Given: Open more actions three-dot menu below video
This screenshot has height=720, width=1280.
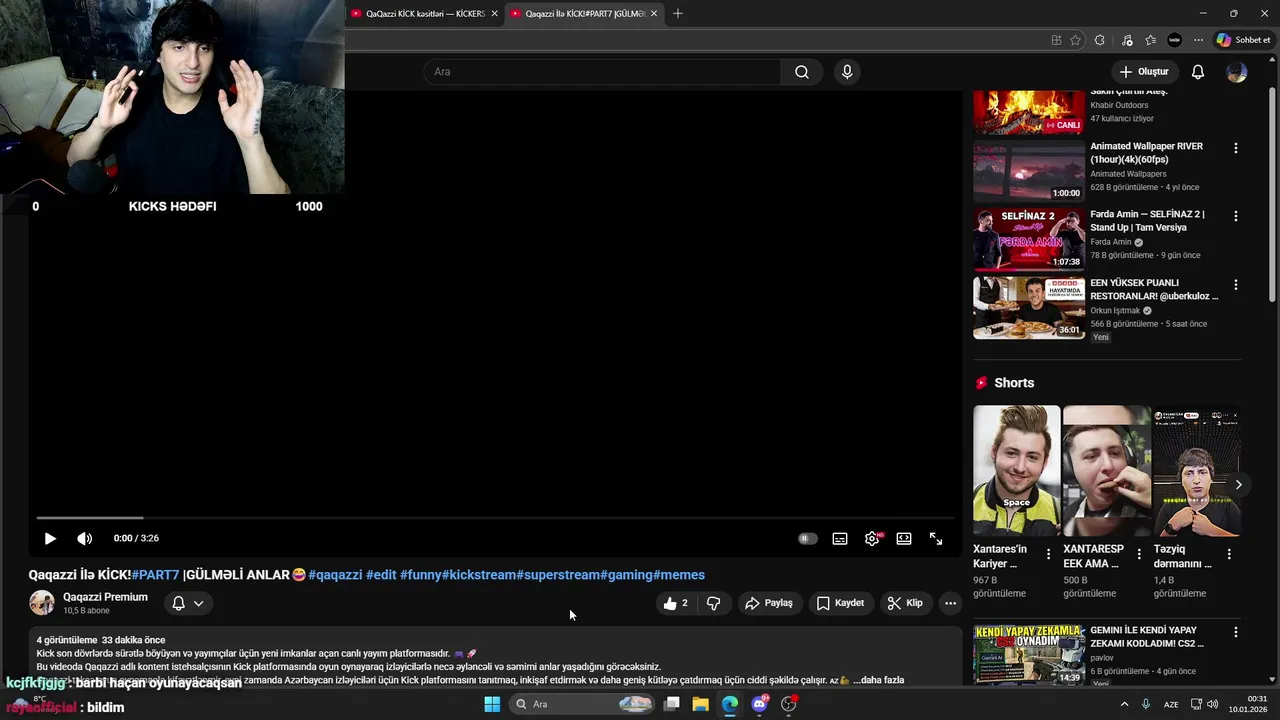Looking at the screenshot, I should pos(950,603).
